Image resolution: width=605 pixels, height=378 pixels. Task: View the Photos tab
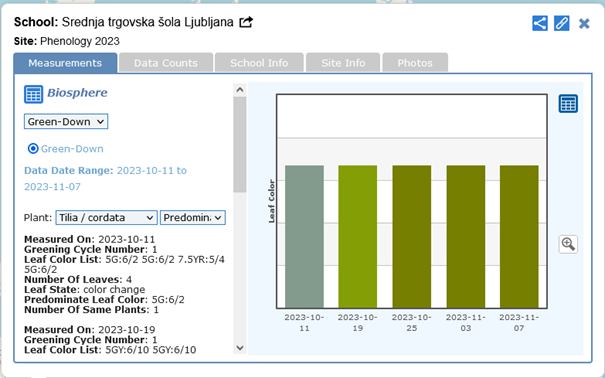(x=415, y=63)
